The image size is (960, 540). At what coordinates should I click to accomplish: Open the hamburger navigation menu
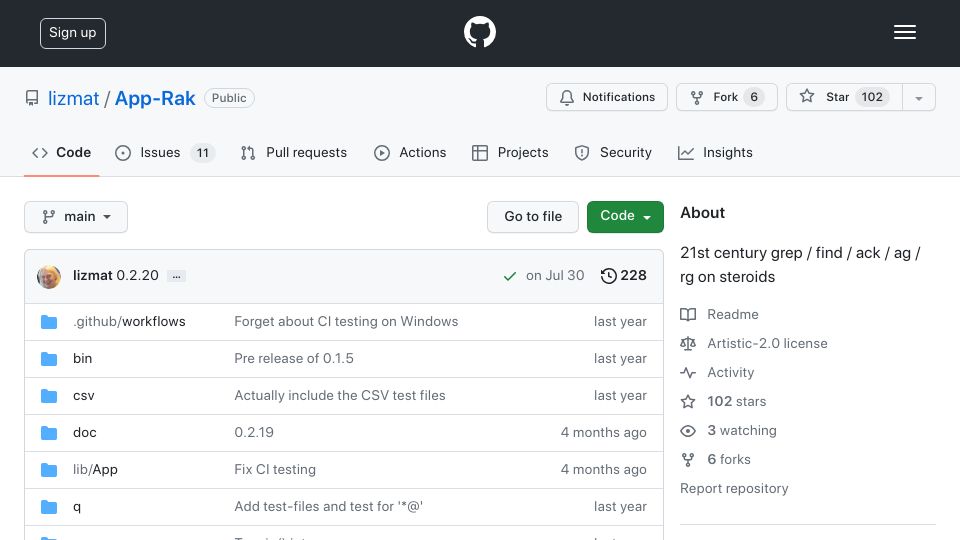pyautogui.click(x=904, y=32)
